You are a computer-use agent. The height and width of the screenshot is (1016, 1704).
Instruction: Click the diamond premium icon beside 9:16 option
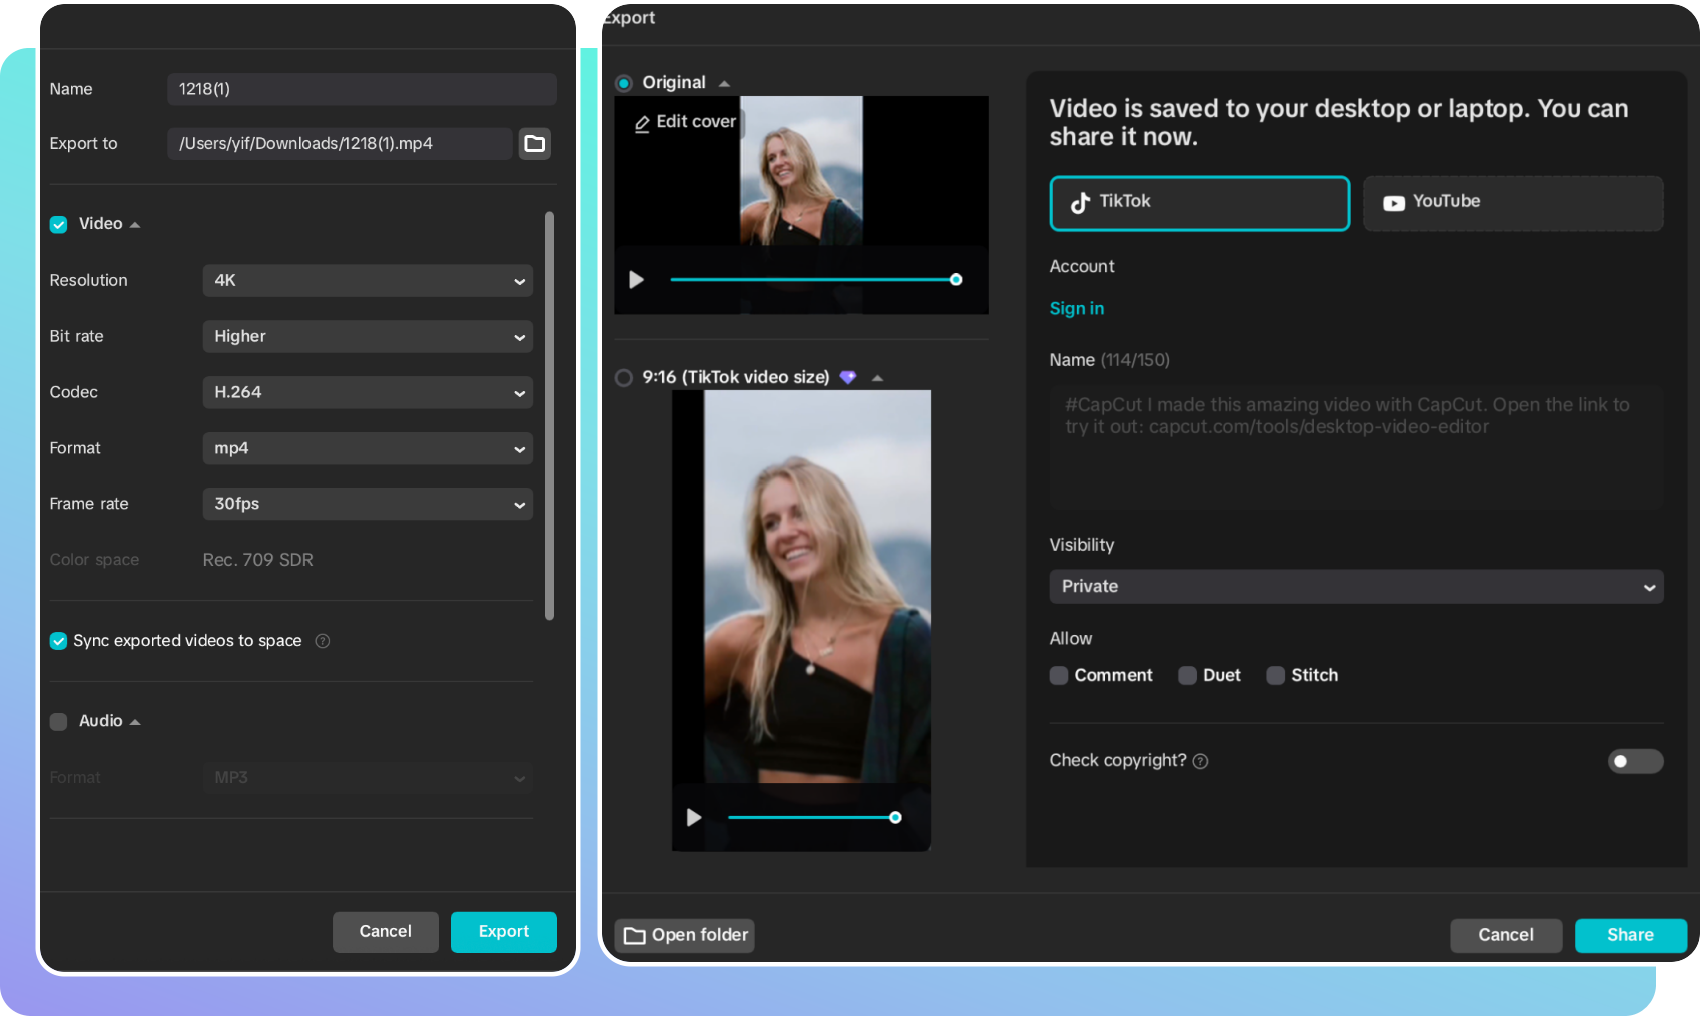(x=848, y=377)
